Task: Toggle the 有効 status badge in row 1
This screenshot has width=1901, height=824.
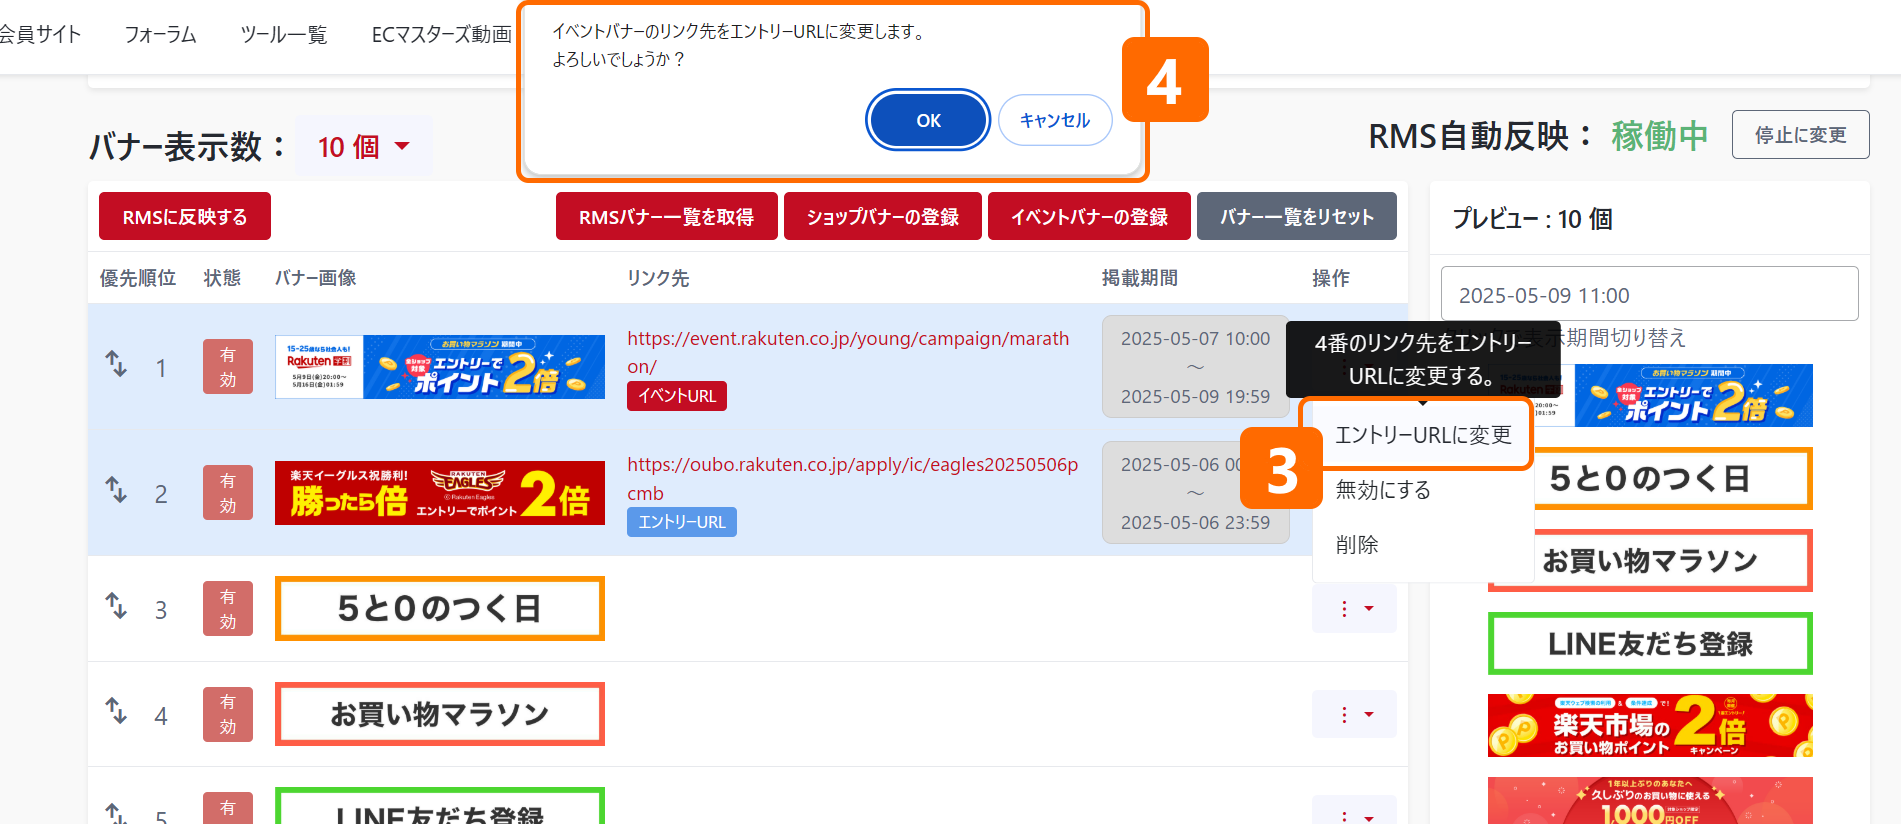Action: 228,367
